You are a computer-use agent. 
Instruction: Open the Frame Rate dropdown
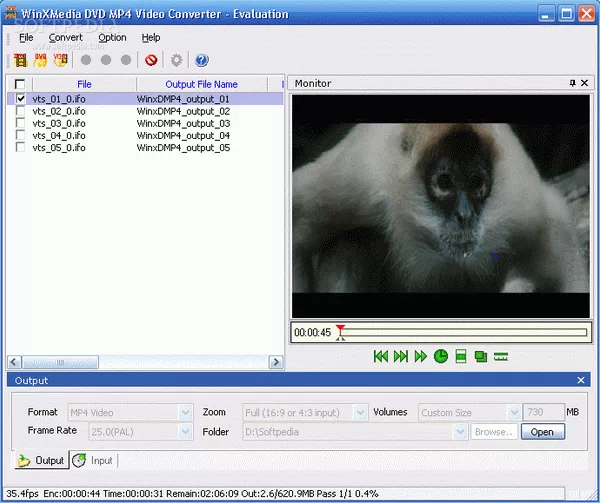tap(184, 432)
